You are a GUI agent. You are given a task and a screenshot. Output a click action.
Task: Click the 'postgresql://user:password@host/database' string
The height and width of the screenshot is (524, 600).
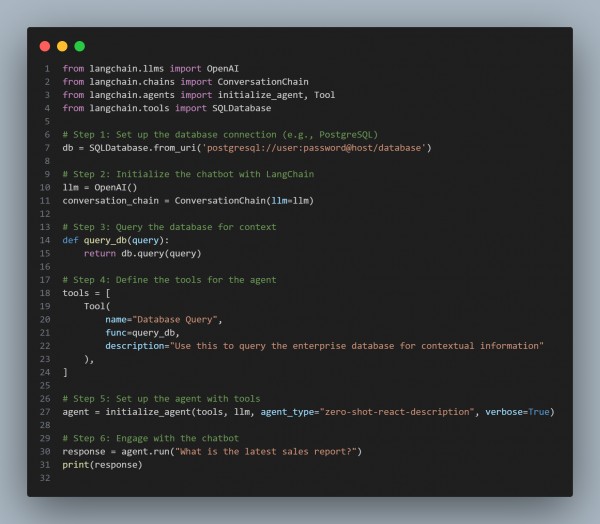314,148
